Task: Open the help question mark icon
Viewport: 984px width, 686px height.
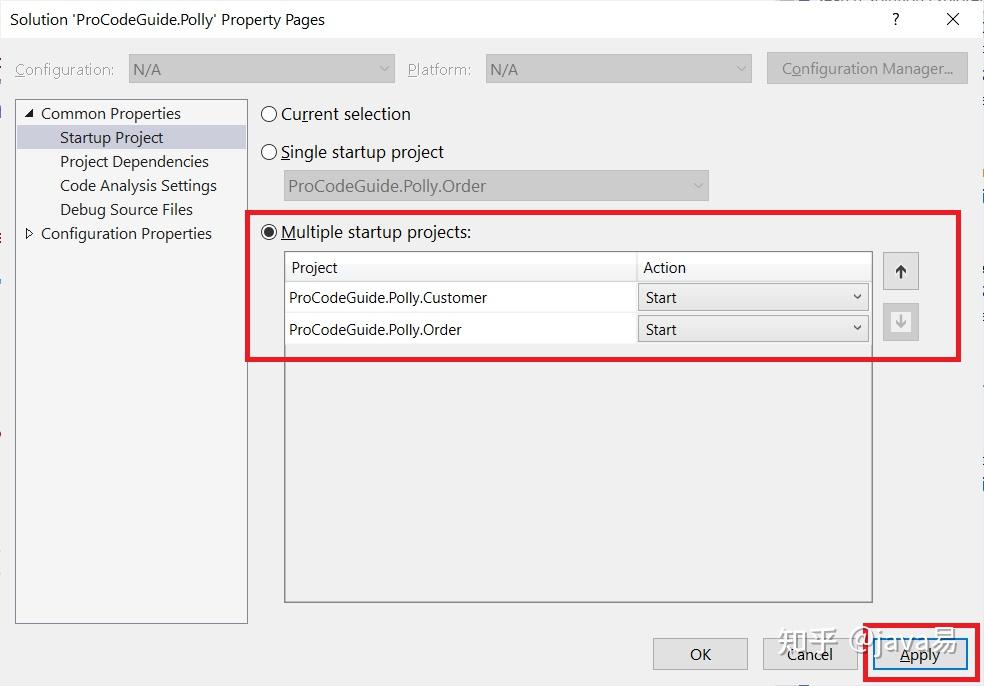Action: tap(896, 19)
